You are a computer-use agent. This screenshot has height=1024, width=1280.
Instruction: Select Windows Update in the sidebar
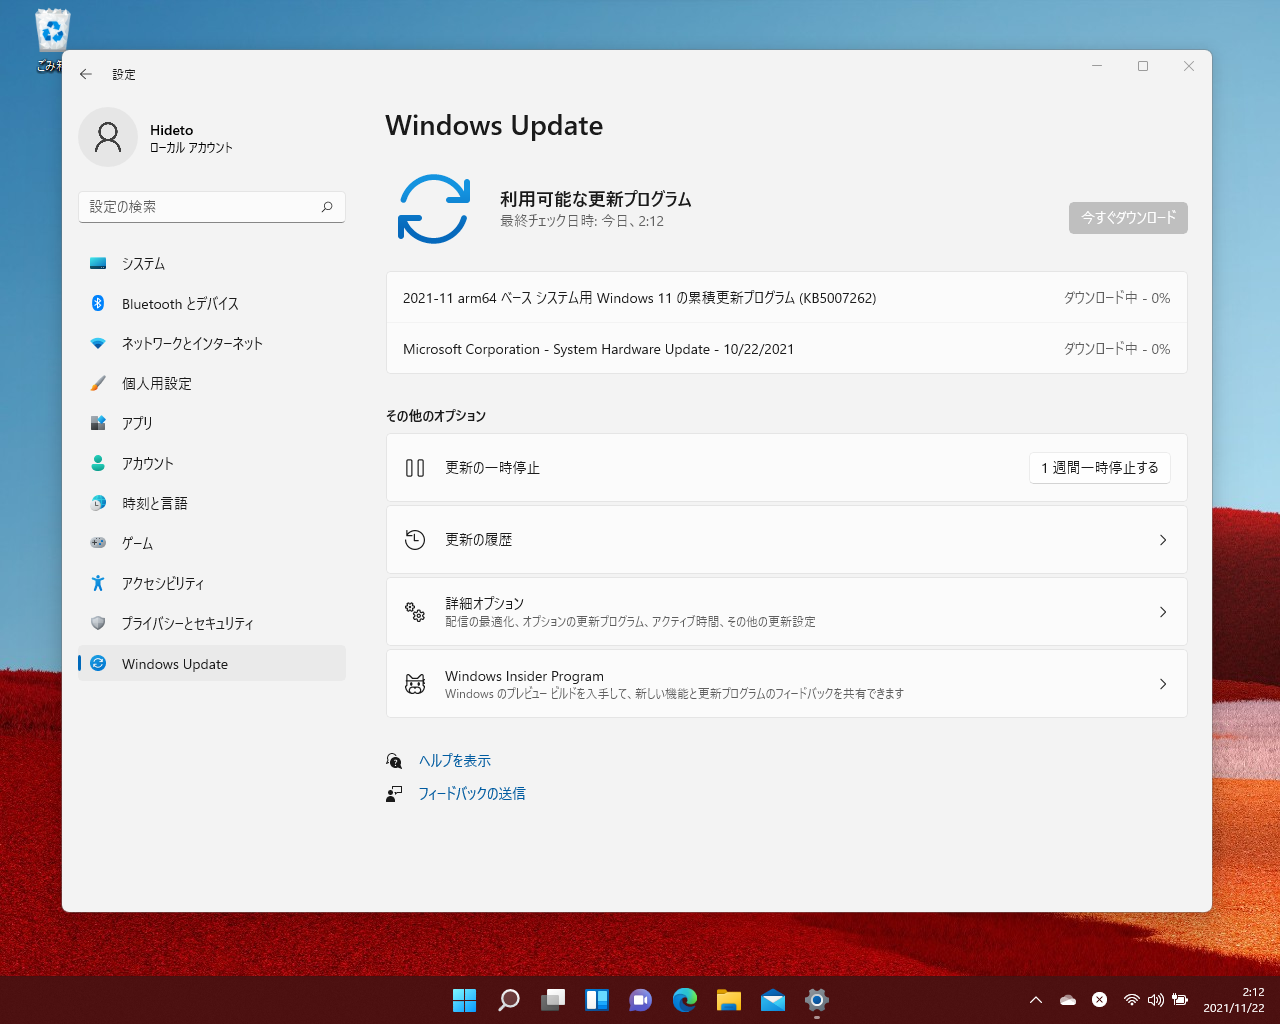click(x=174, y=663)
